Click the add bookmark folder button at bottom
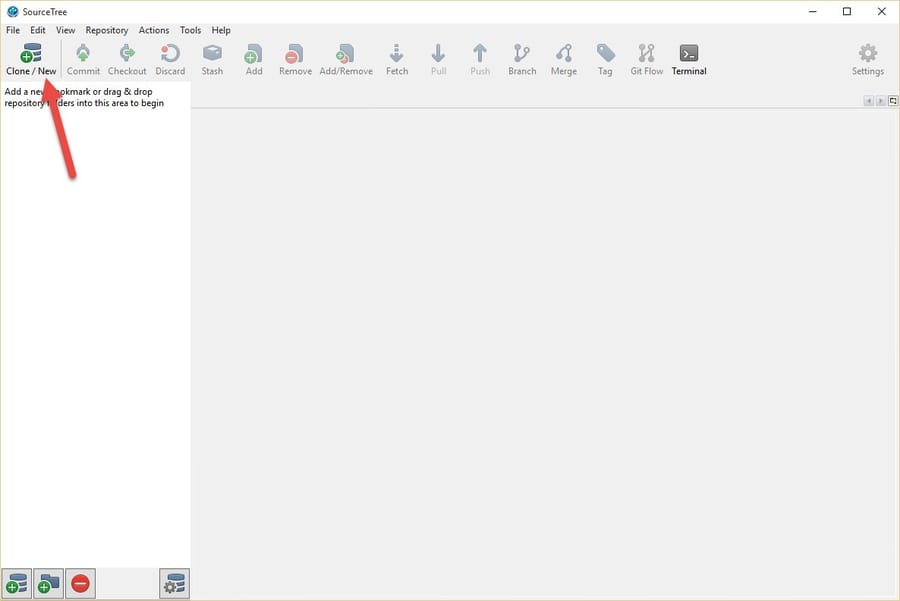This screenshot has height=601, width=900. click(49, 584)
